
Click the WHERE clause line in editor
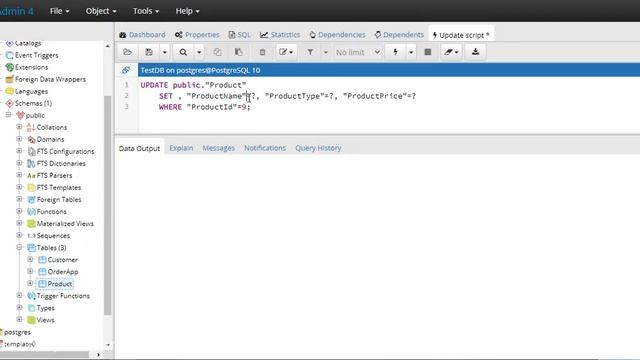click(204, 107)
